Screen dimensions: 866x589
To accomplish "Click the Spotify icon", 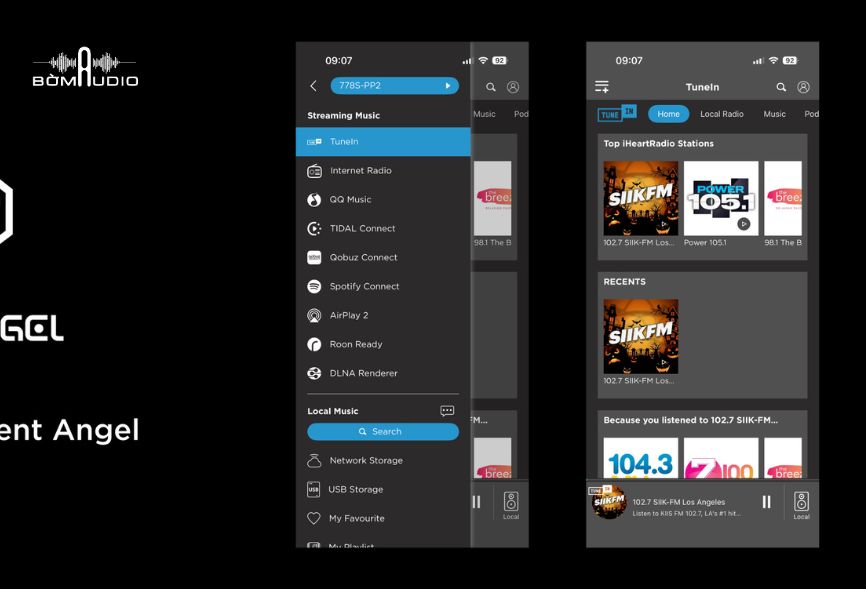I will (314, 286).
